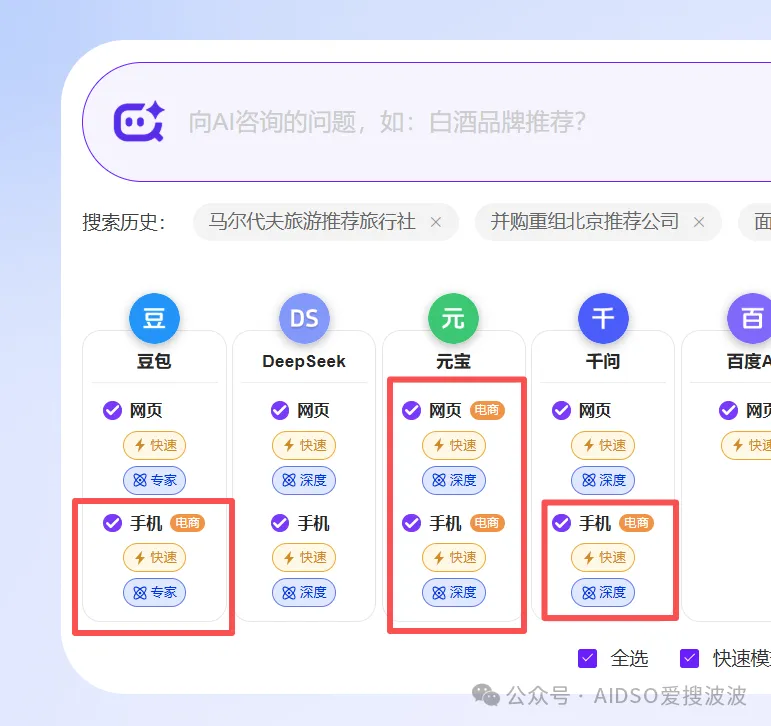Screen dimensions: 771x726
Task: Select 深度 mode for DeepSeek 手机
Action: 304,592
